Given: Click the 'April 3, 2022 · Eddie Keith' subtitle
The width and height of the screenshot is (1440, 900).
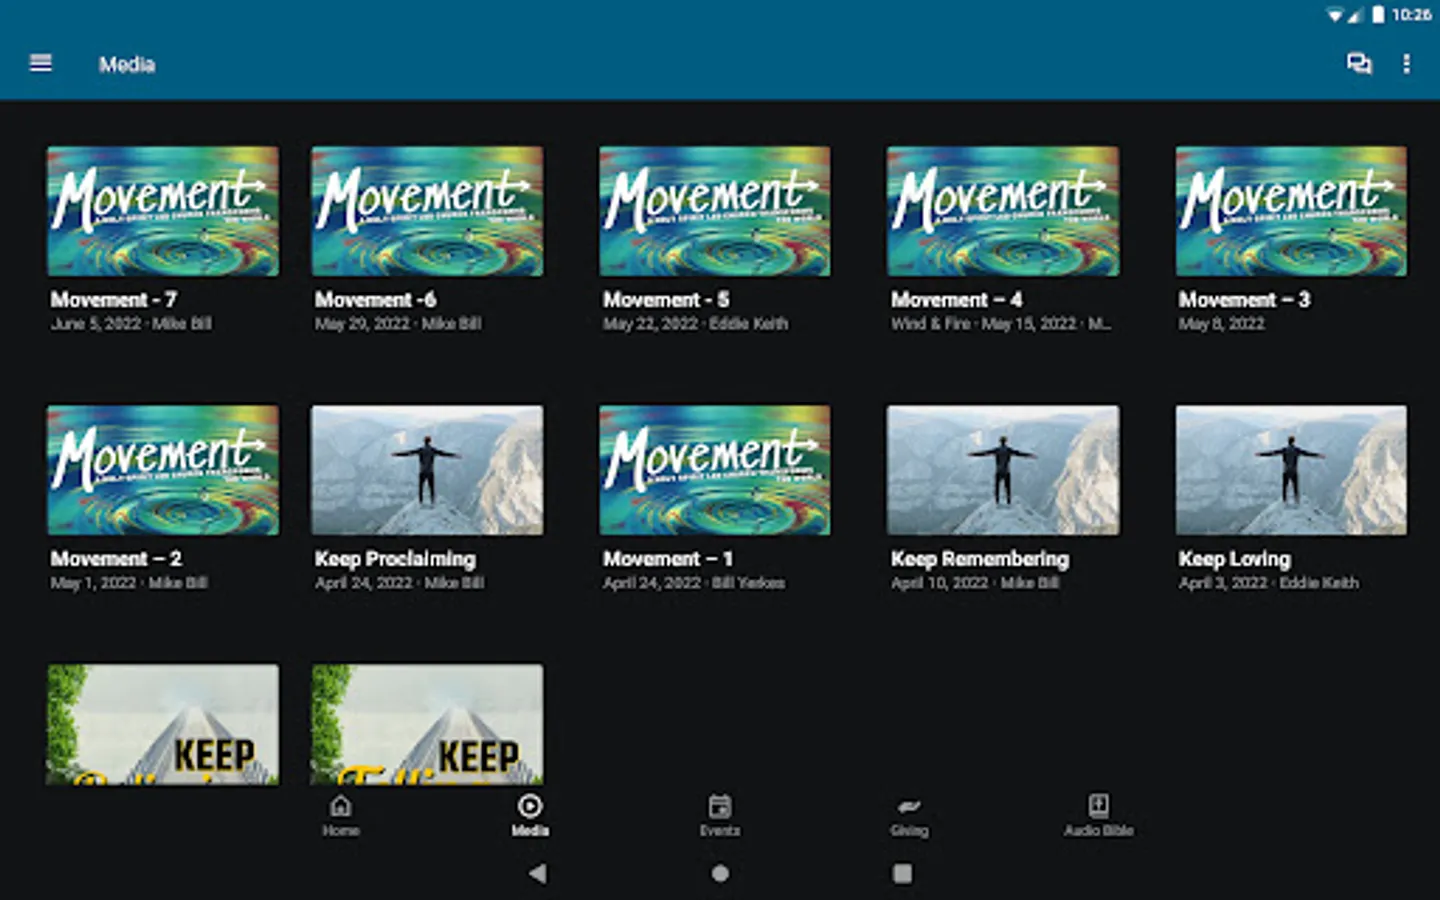Looking at the screenshot, I should click(1268, 583).
